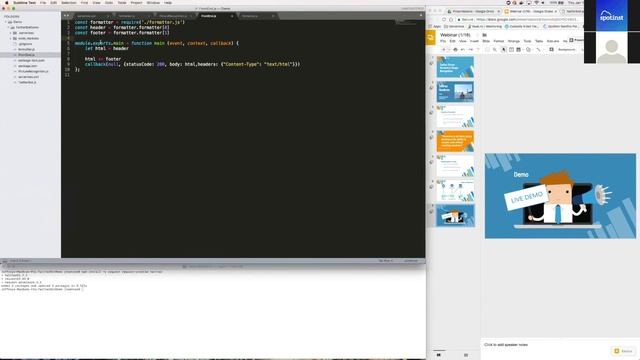Select the Demo slide thumbnail
Image resolution: width=640 pixels, height=360 pixels.
point(455,216)
